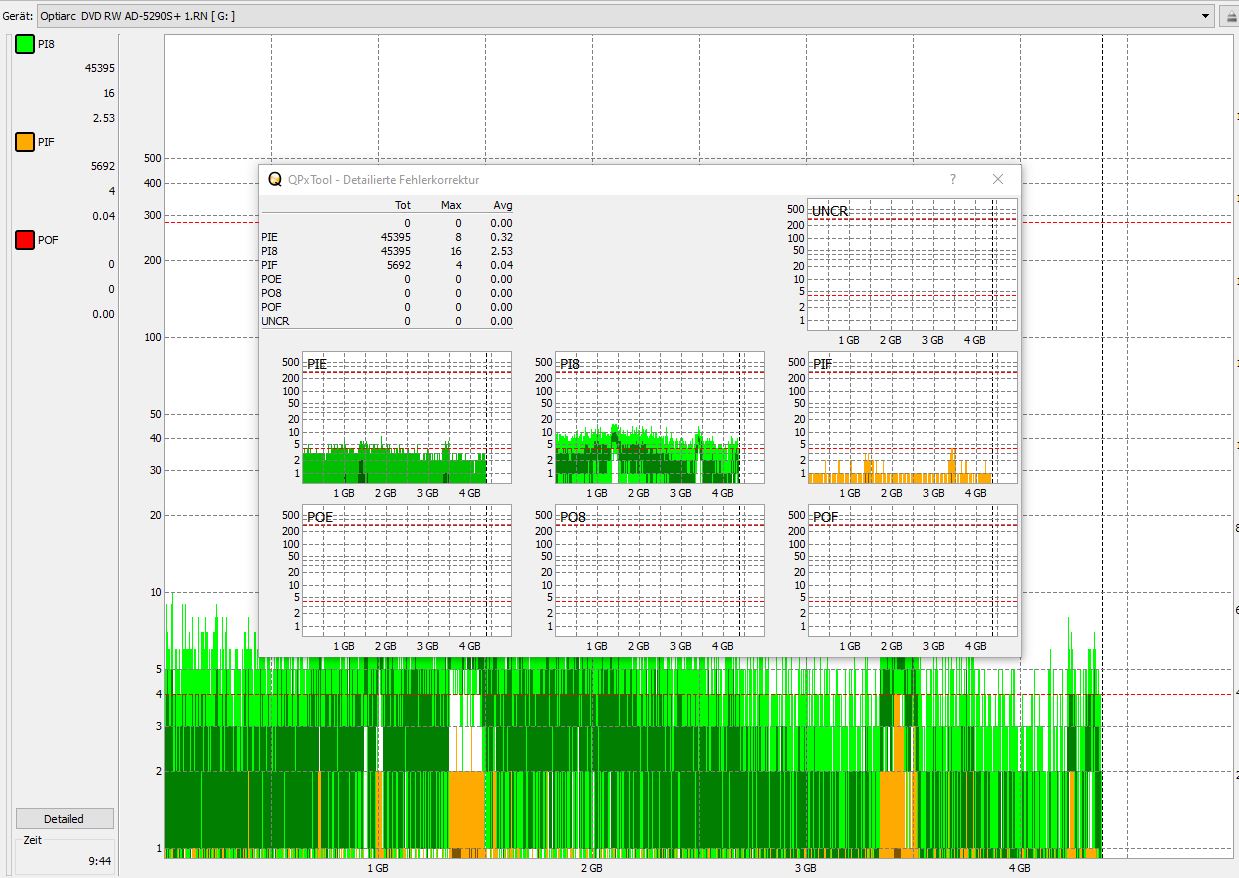1239x878 pixels.
Task: Select the PI8 mini graph
Action: coord(648,418)
